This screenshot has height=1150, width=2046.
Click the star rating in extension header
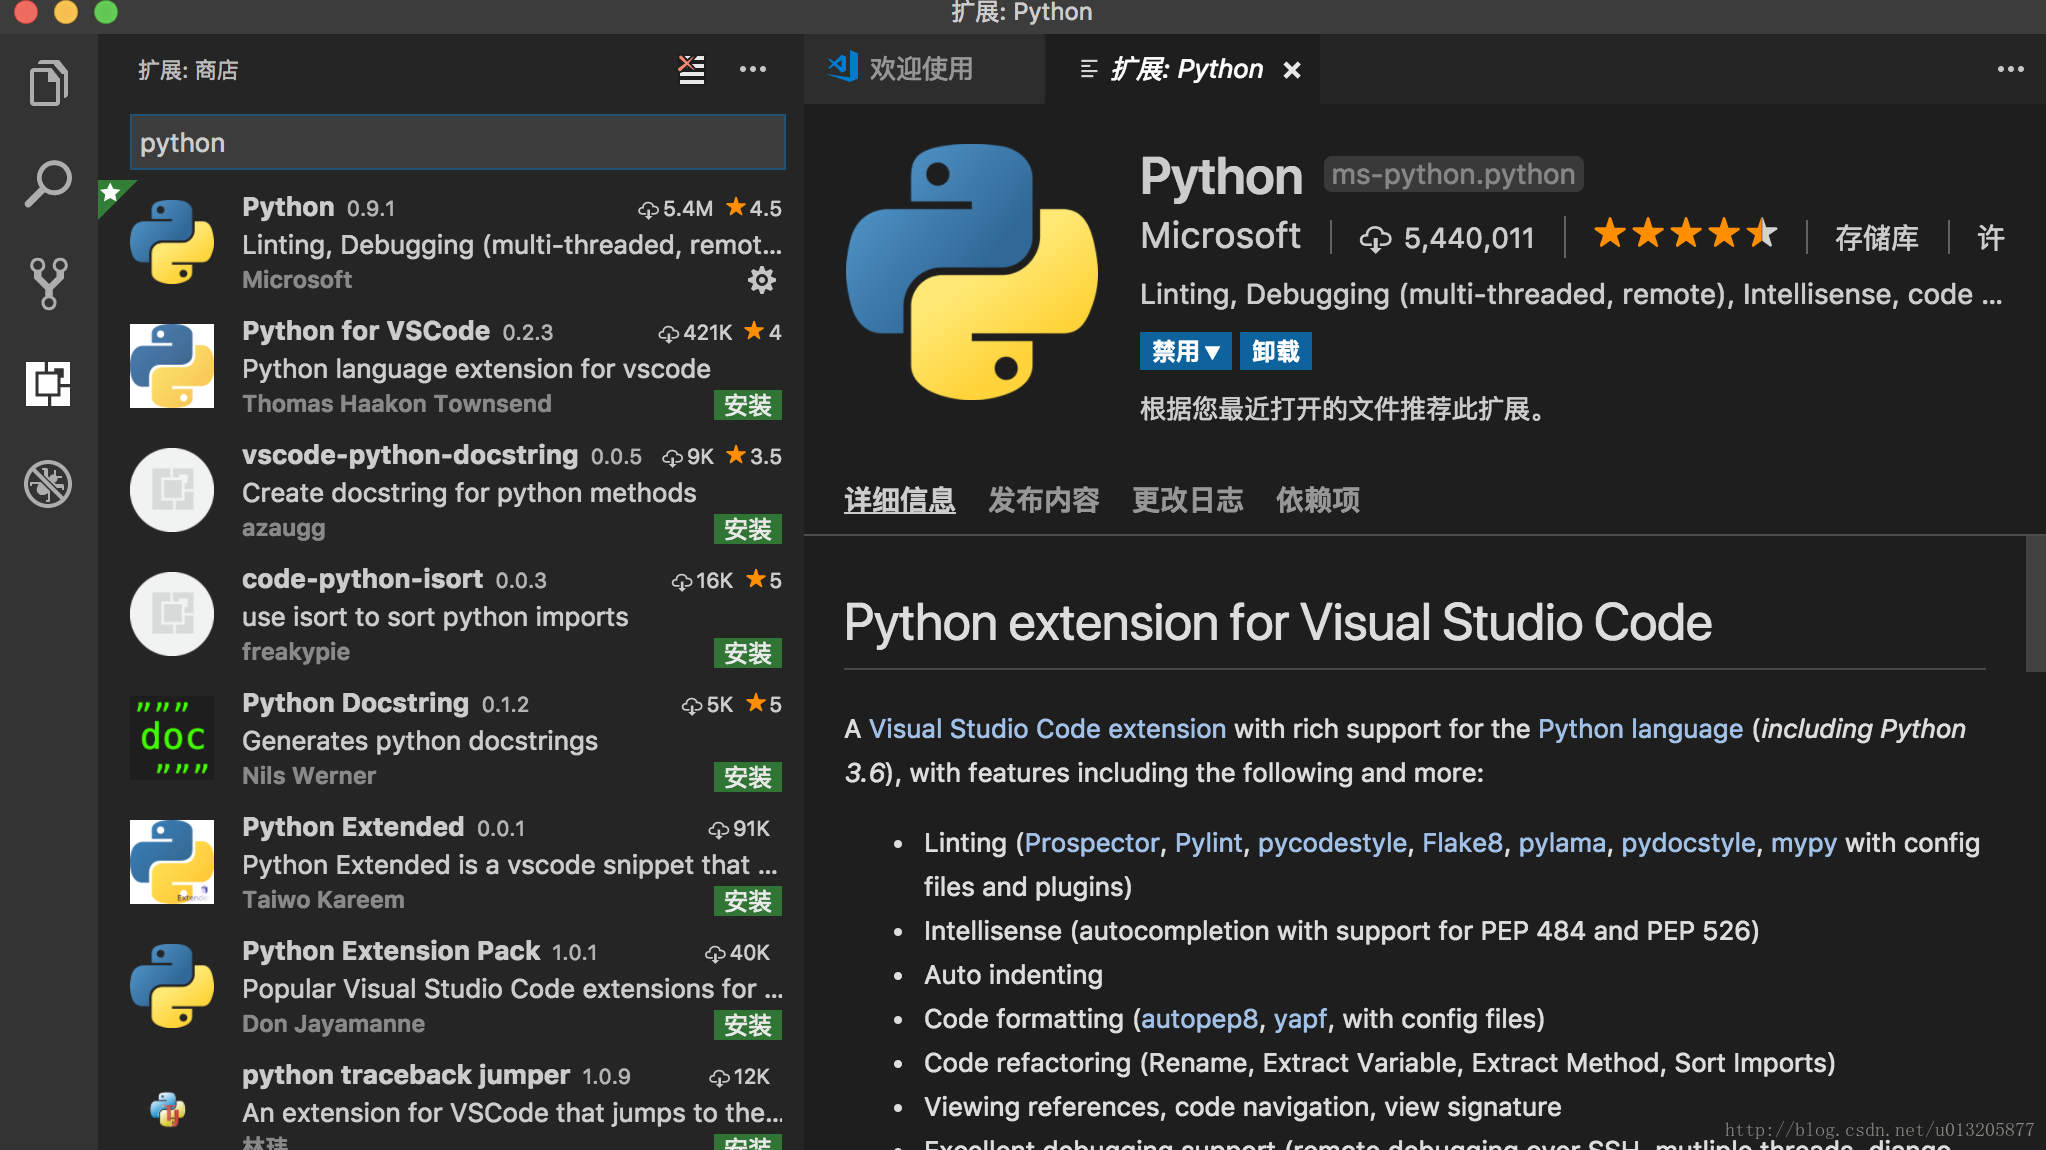click(x=1685, y=234)
